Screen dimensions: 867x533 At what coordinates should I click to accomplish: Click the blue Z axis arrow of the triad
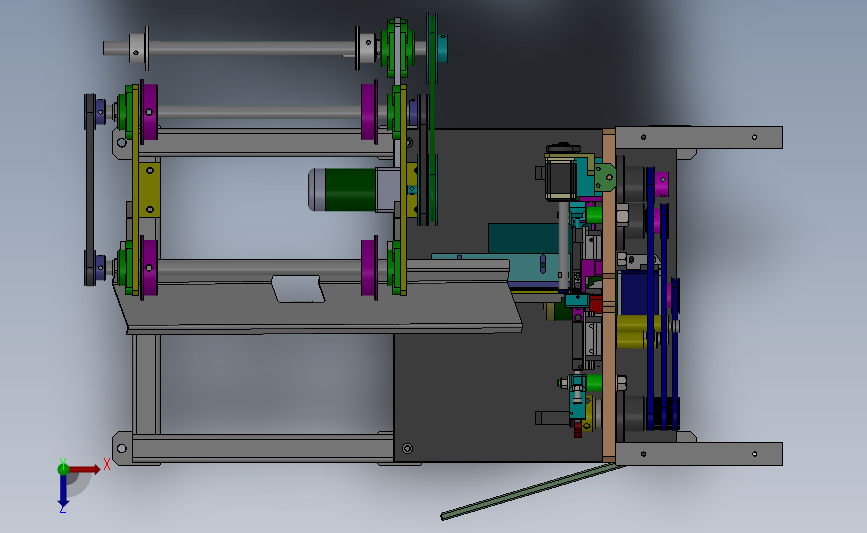click(x=63, y=490)
